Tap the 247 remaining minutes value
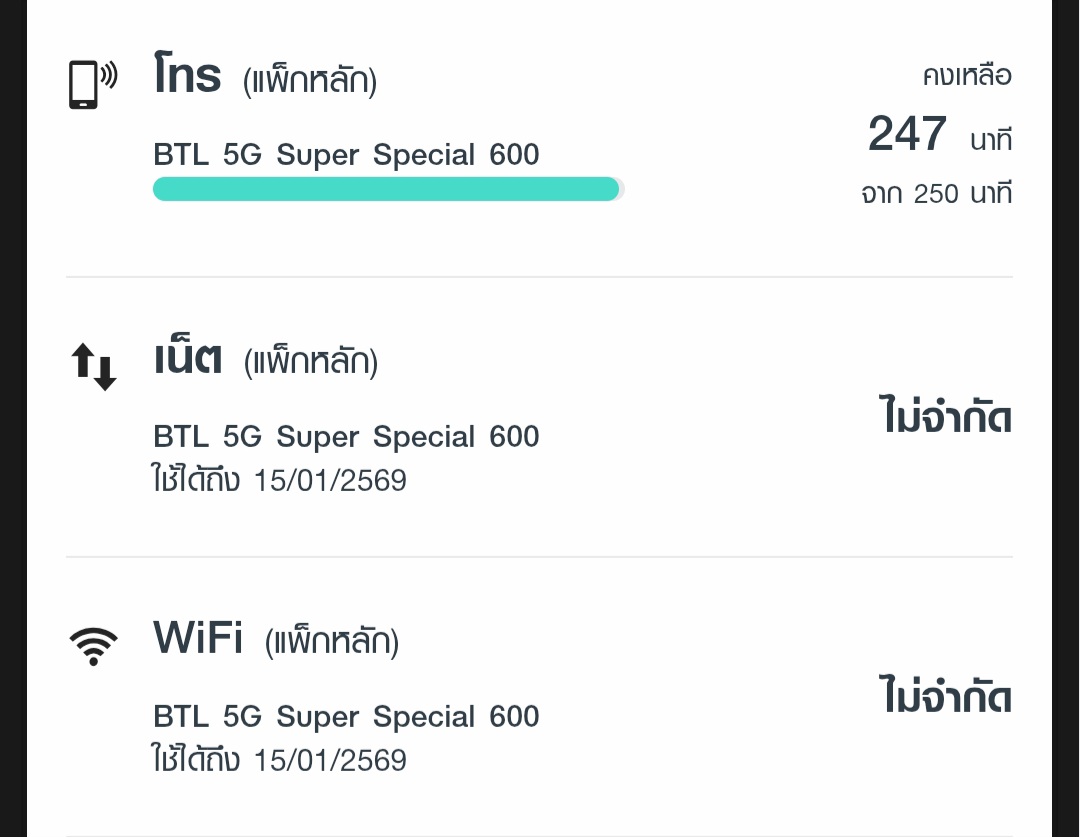The width and height of the screenshot is (1080, 837). [907, 135]
